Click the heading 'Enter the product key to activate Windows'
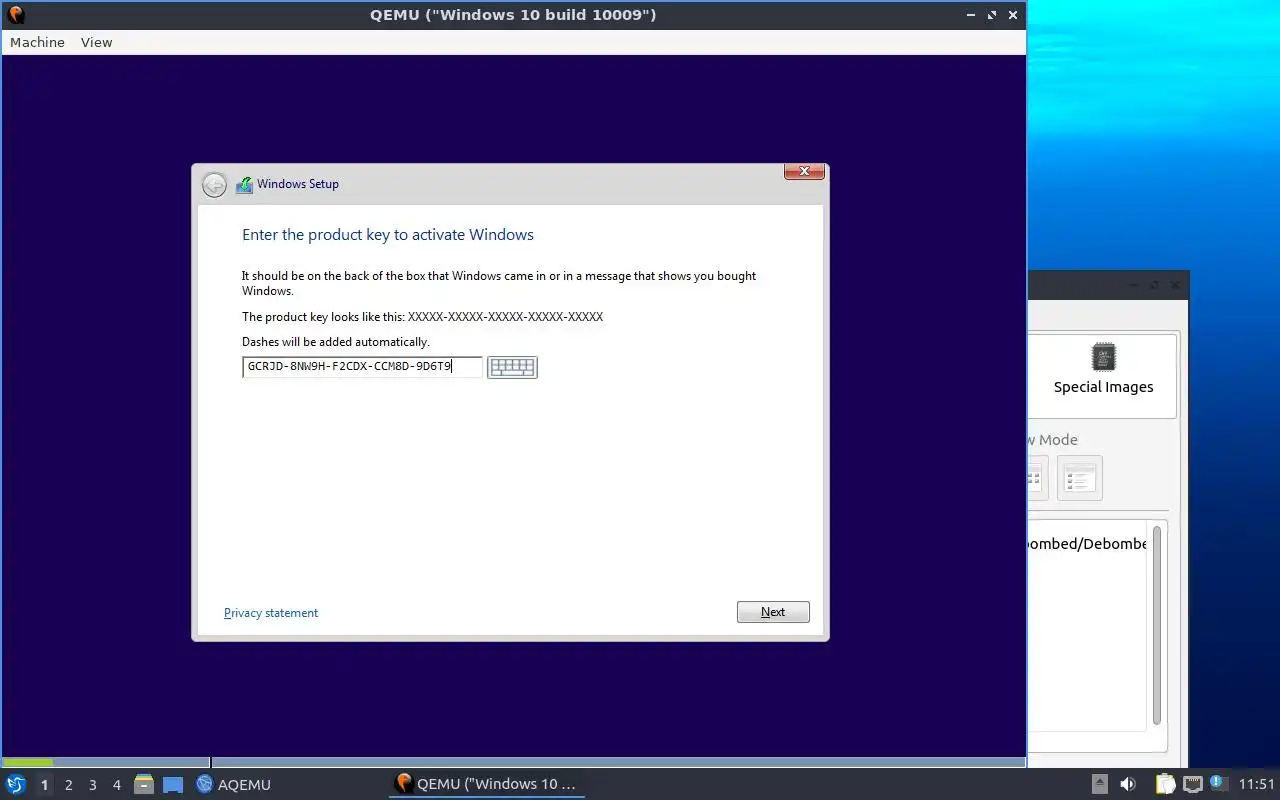This screenshot has height=800, width=1280. click(388, 235)
